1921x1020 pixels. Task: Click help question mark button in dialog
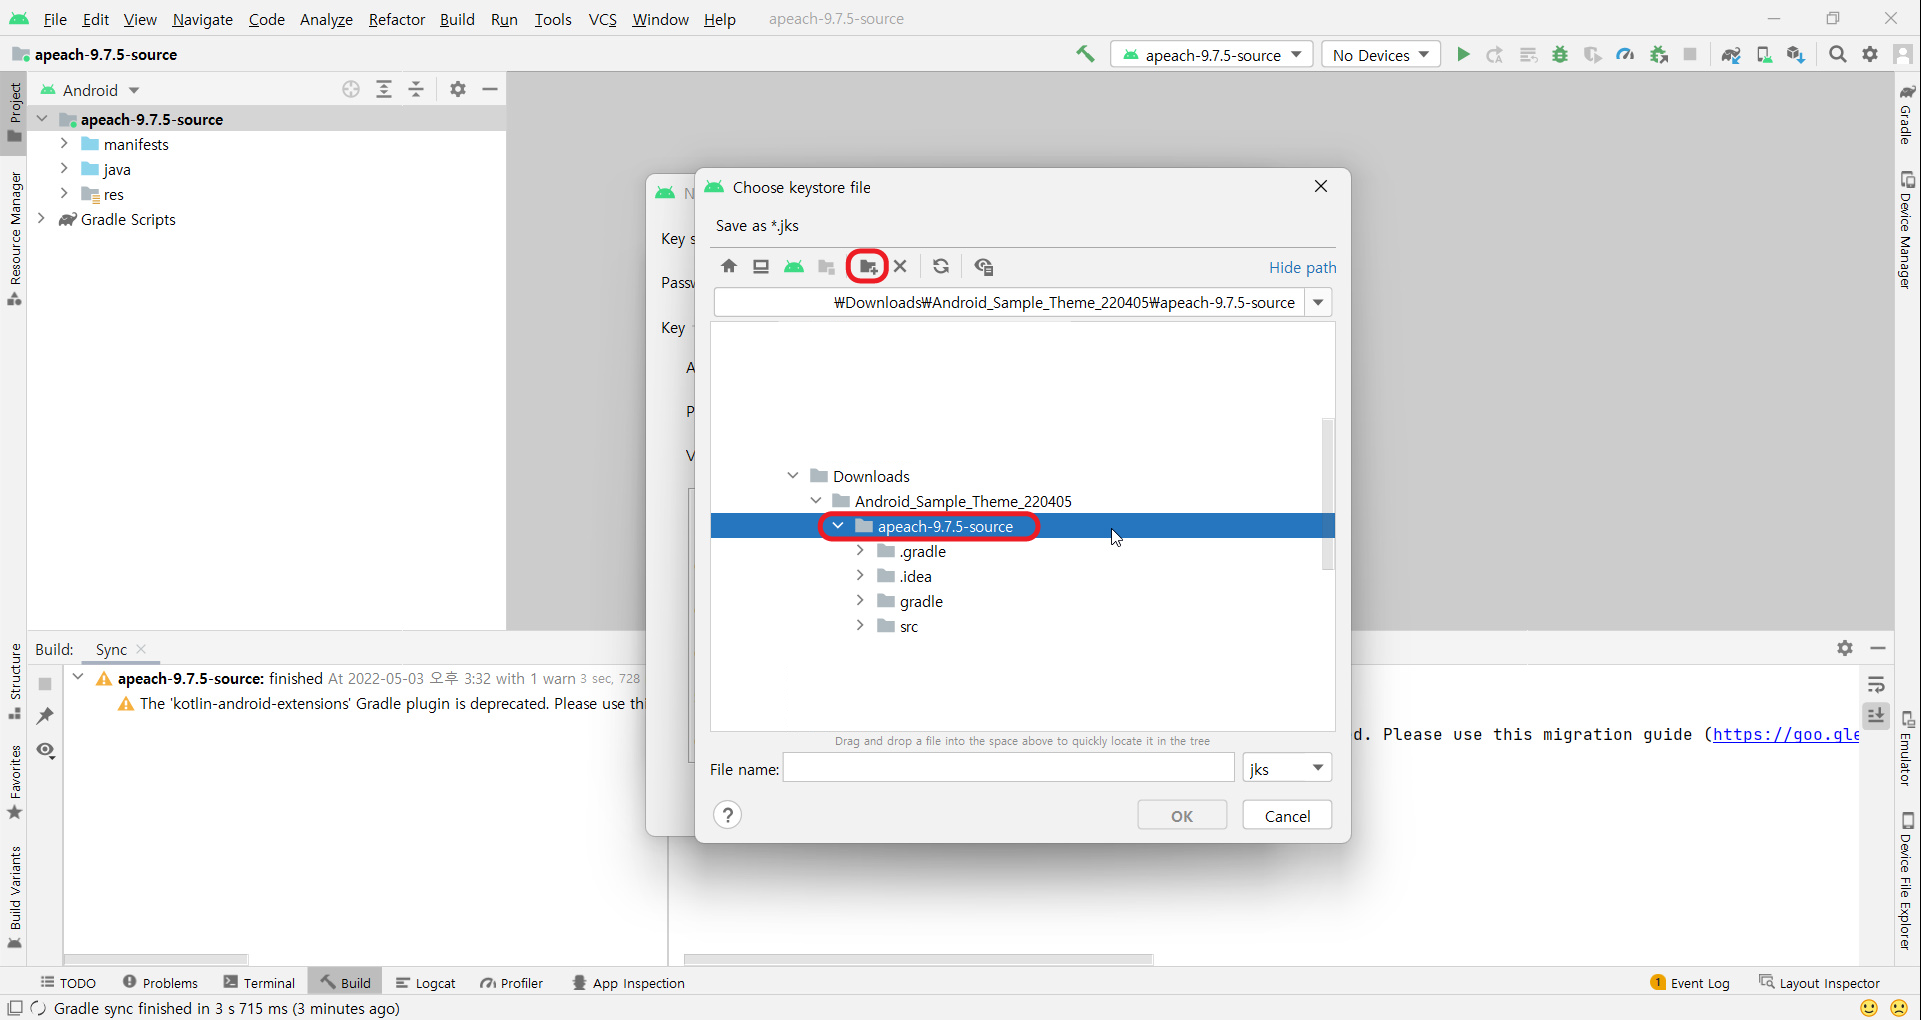point(728,815)
